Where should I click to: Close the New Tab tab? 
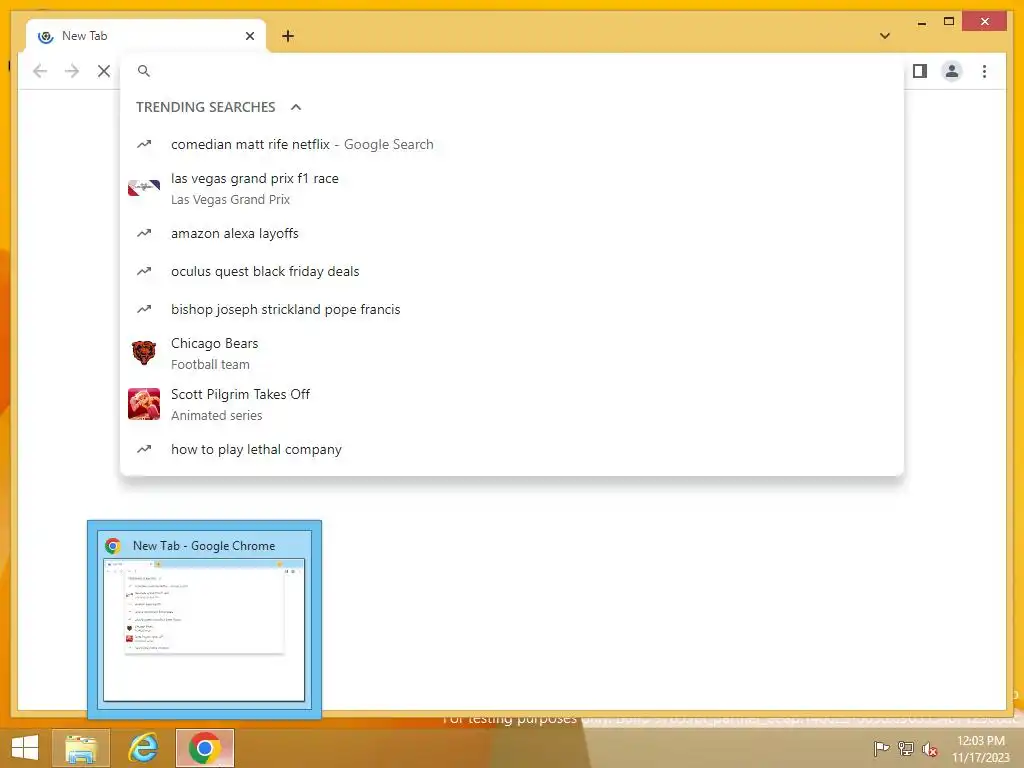click(x=250, y=36)
